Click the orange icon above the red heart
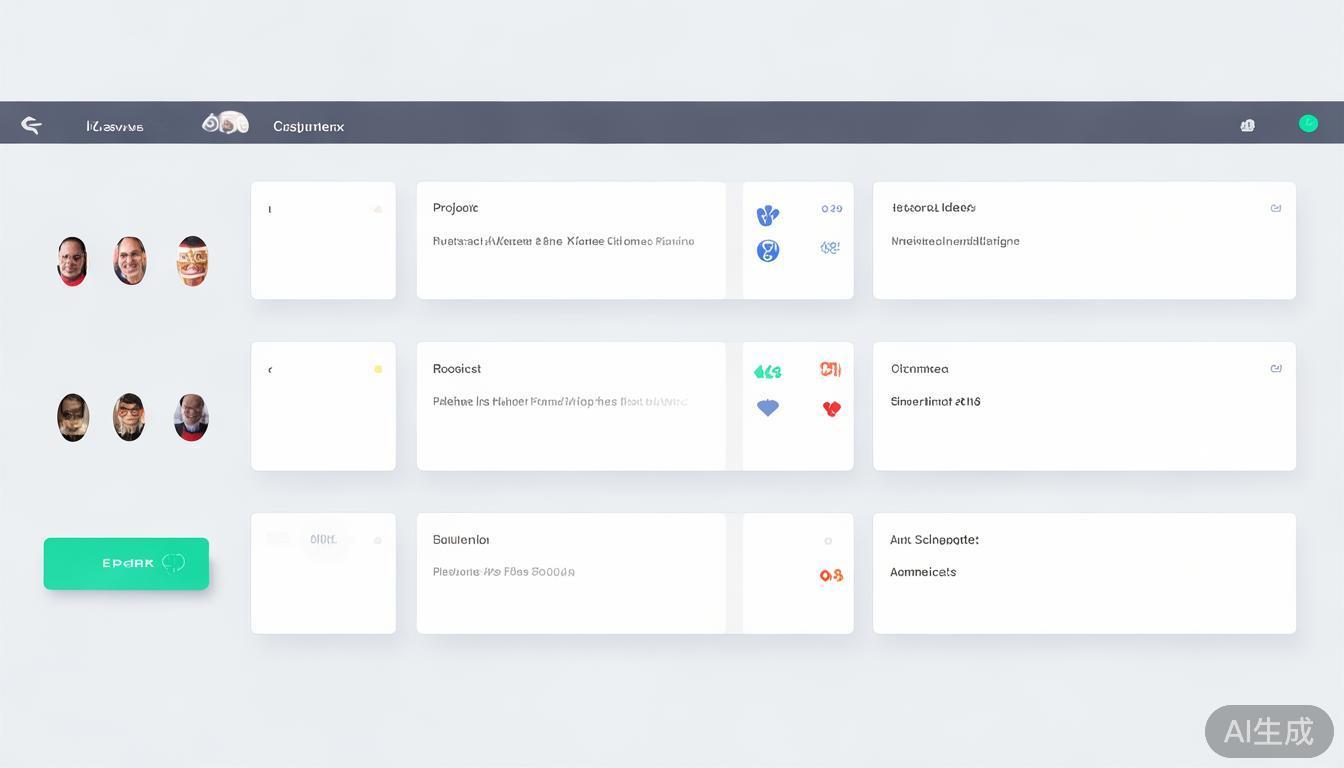 coord(830,369)
